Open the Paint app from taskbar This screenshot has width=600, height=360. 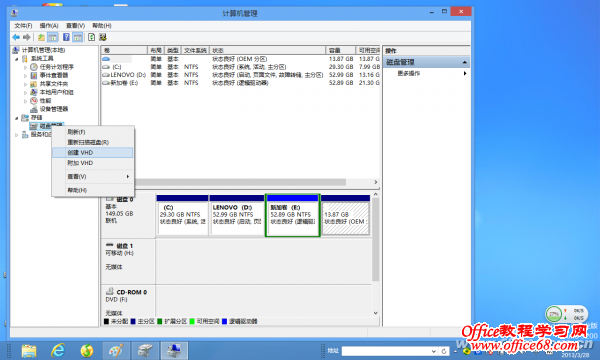tap(116, 350)
